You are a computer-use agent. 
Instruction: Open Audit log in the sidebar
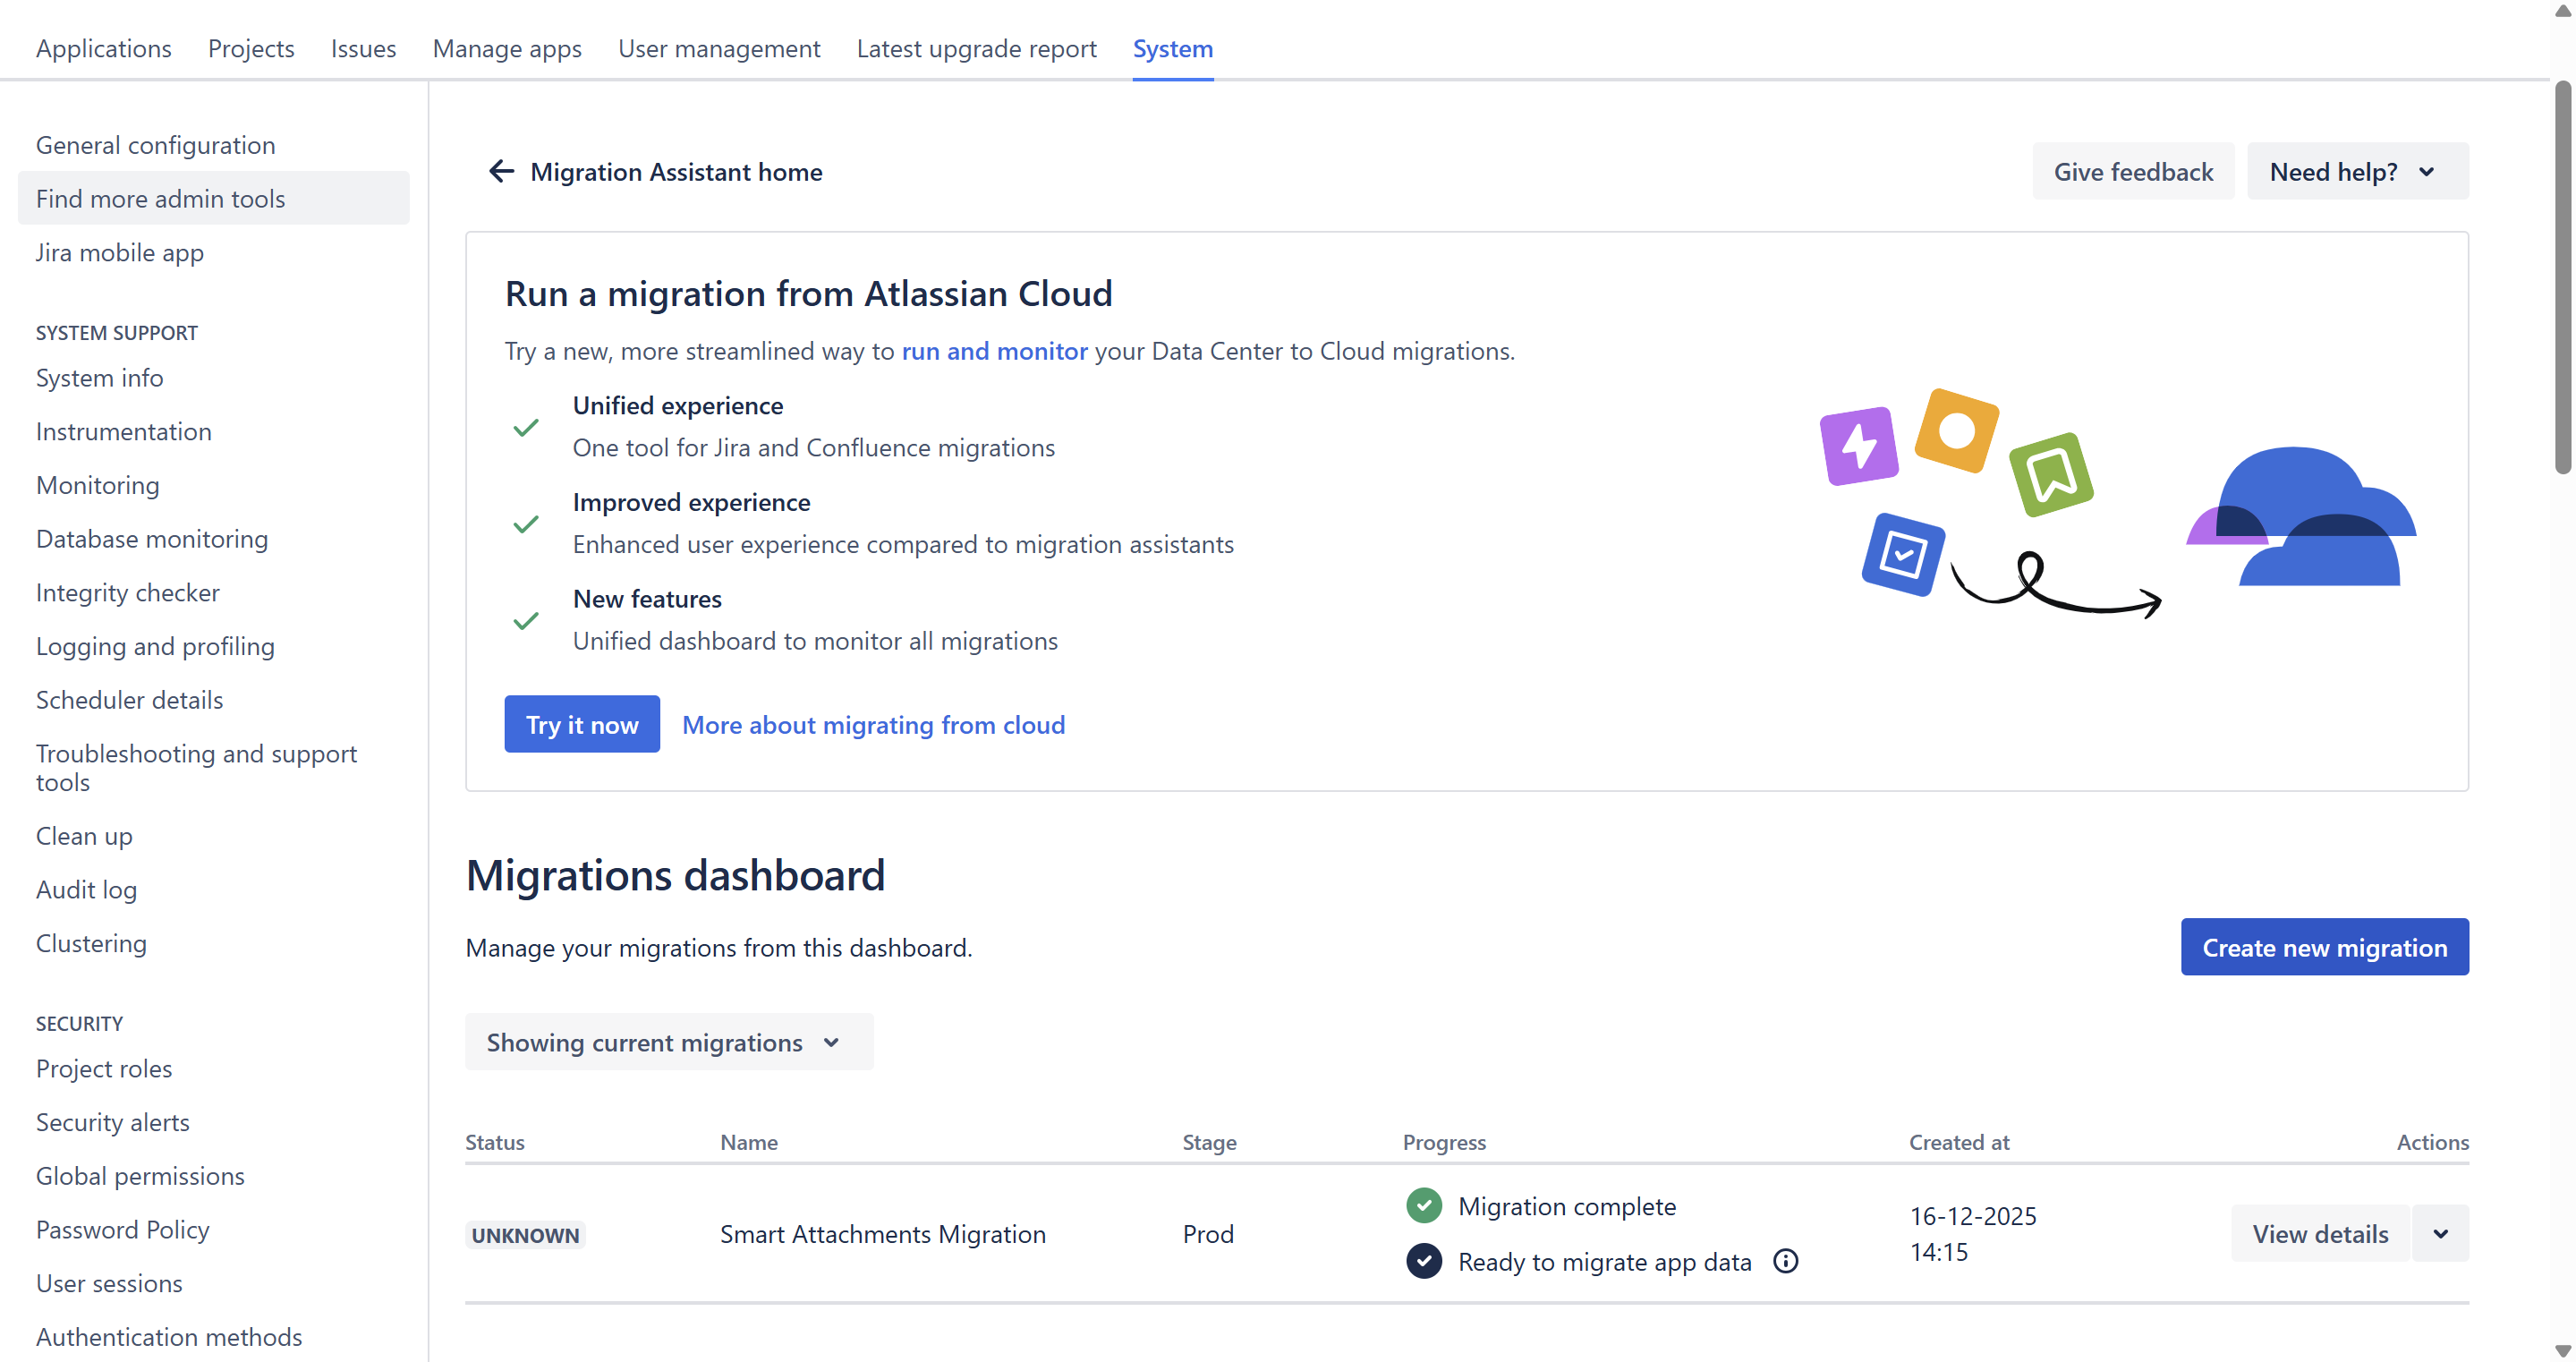(86, 889)
